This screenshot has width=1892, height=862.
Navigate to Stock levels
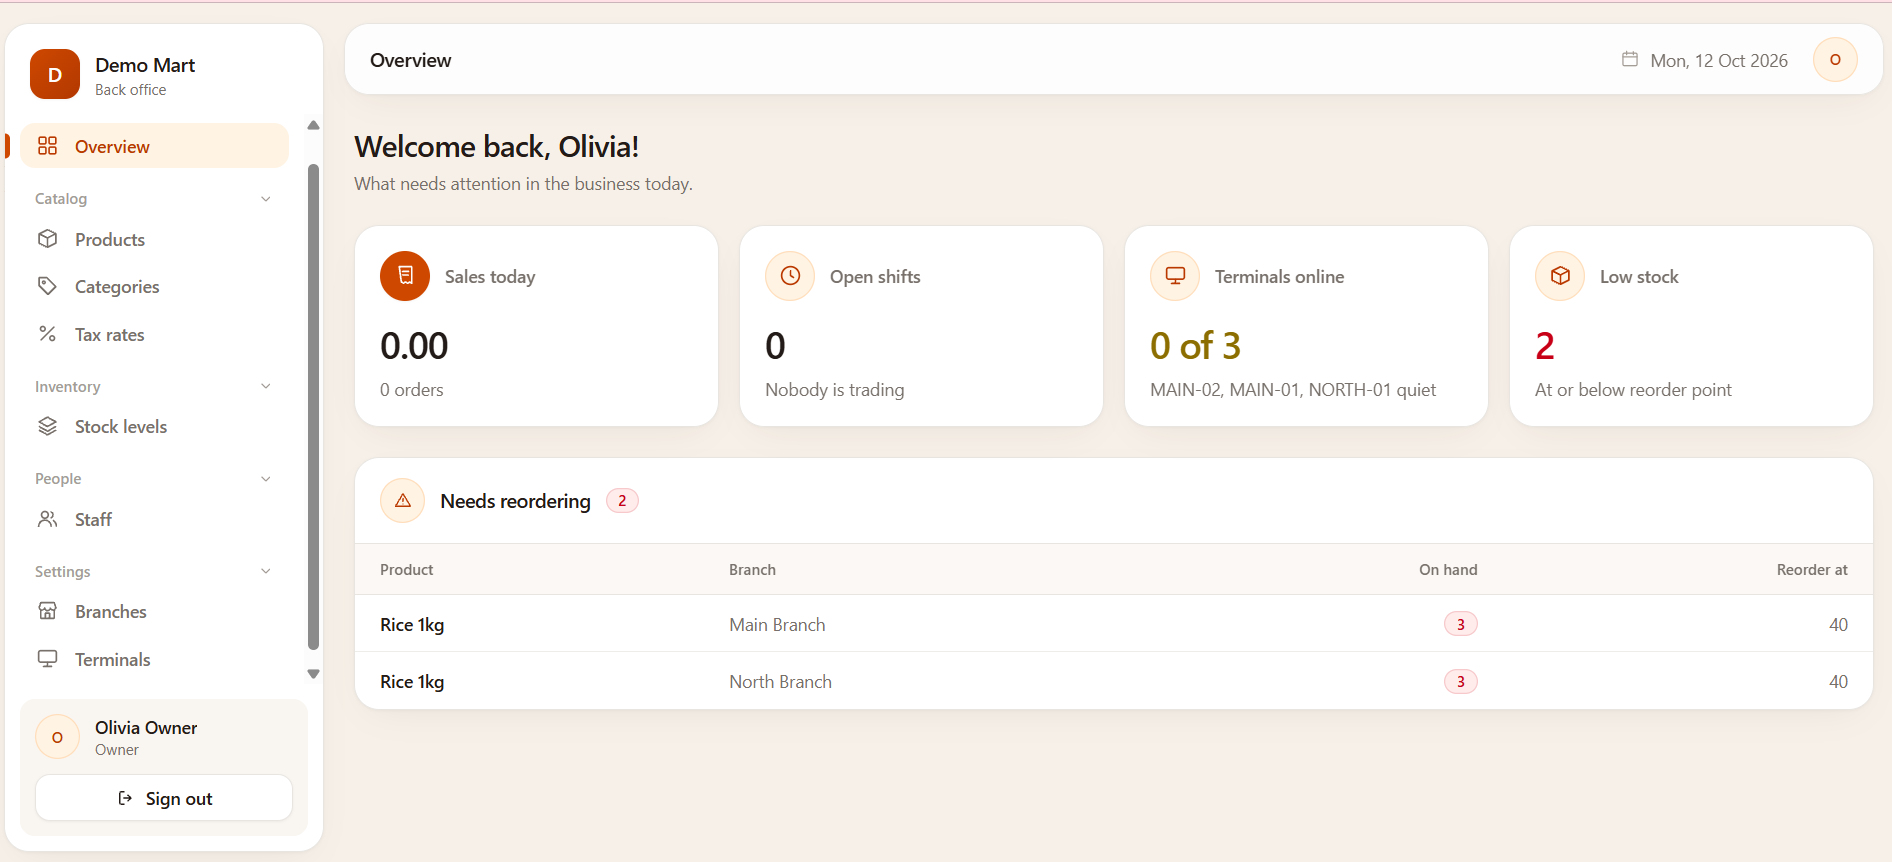click(x=154, y=426)
